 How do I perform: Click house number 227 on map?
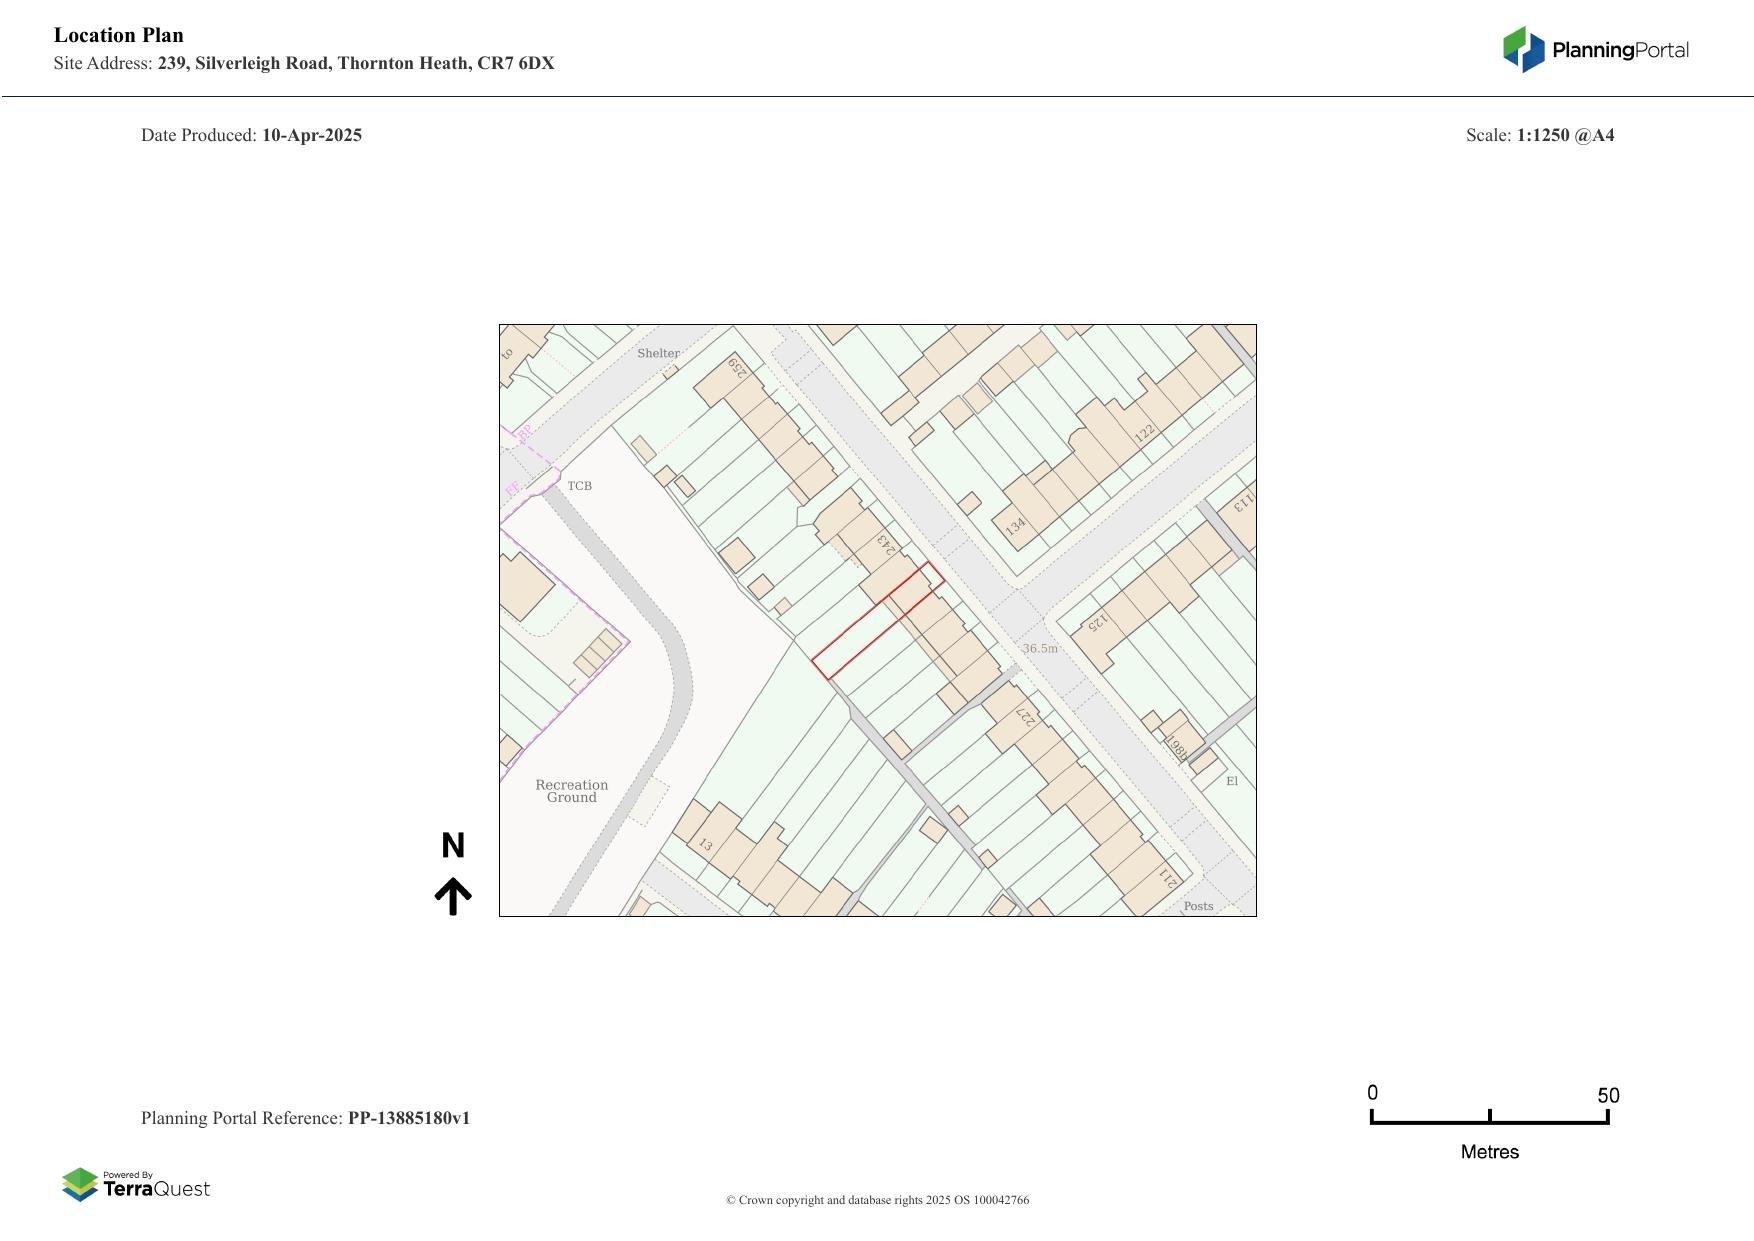coord(1026,717)
